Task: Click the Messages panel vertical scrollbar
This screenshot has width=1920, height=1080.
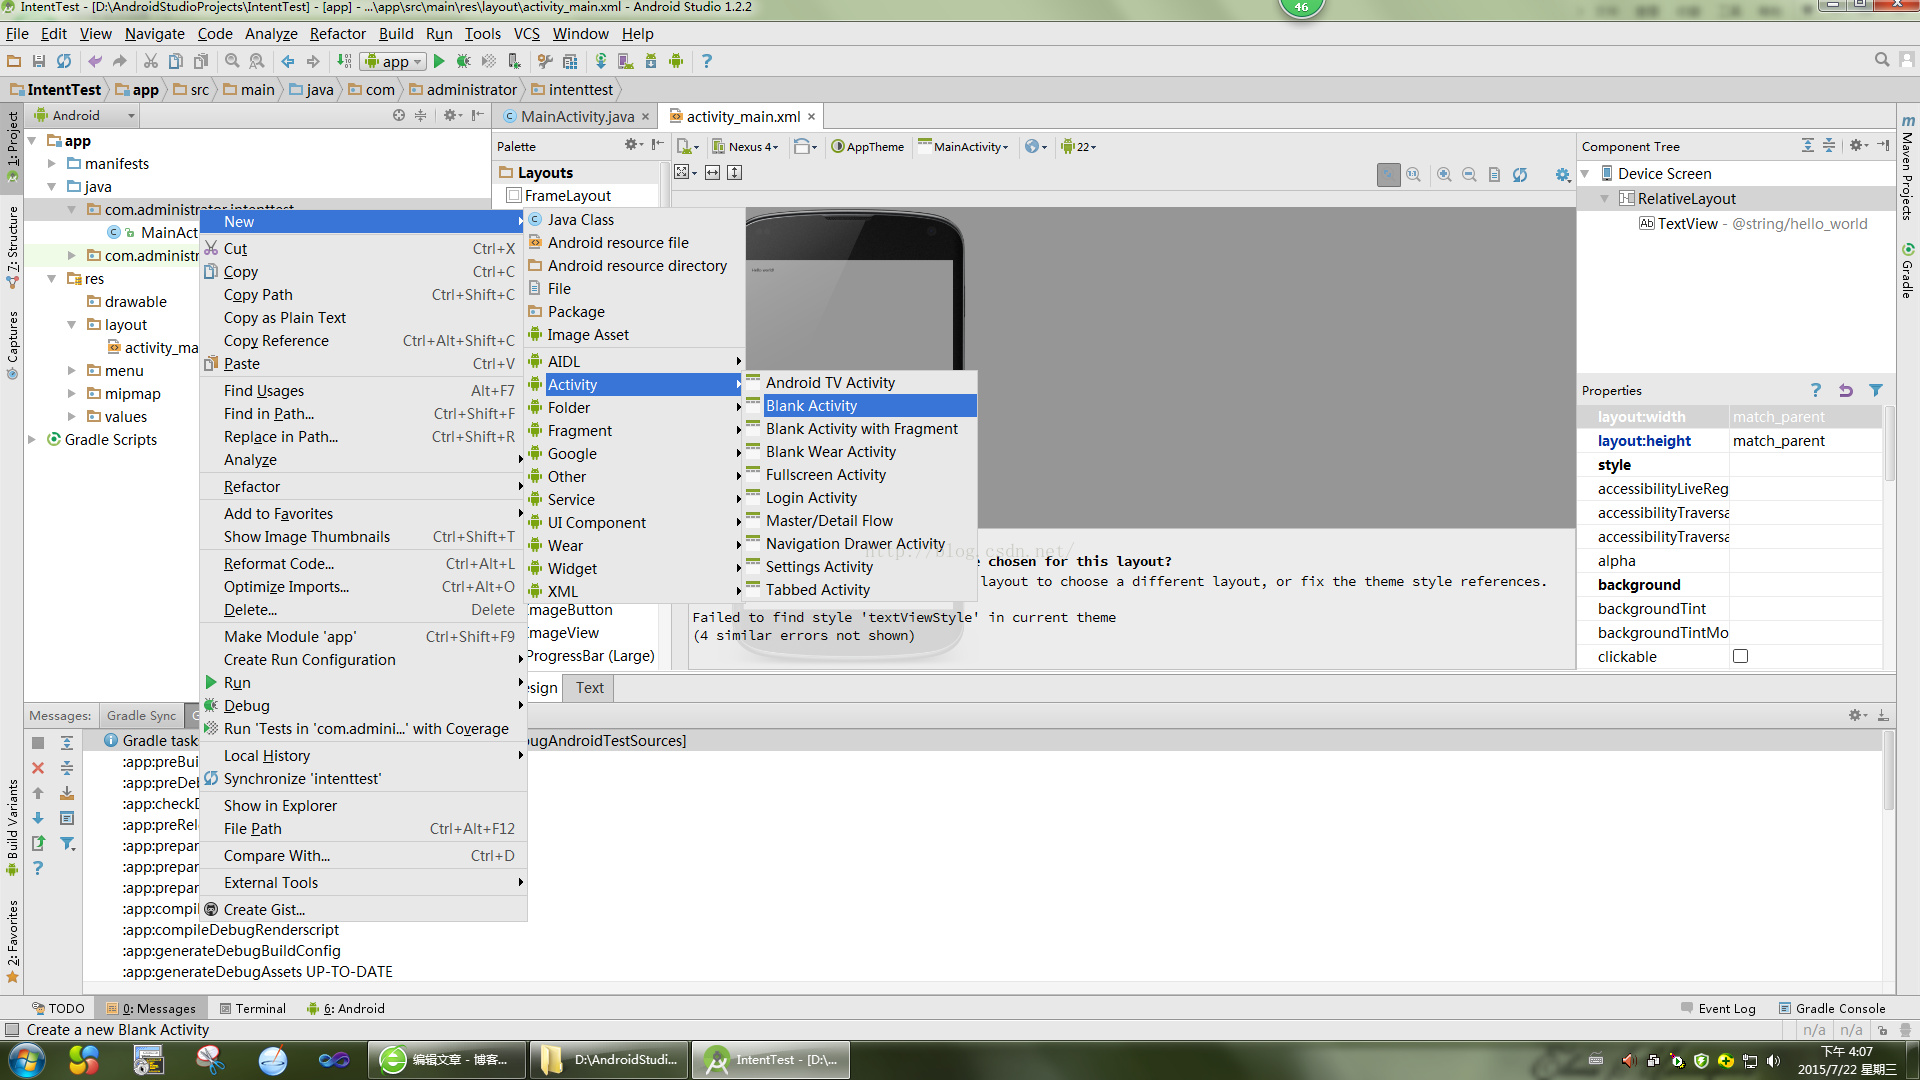Action: point(1888,770)
